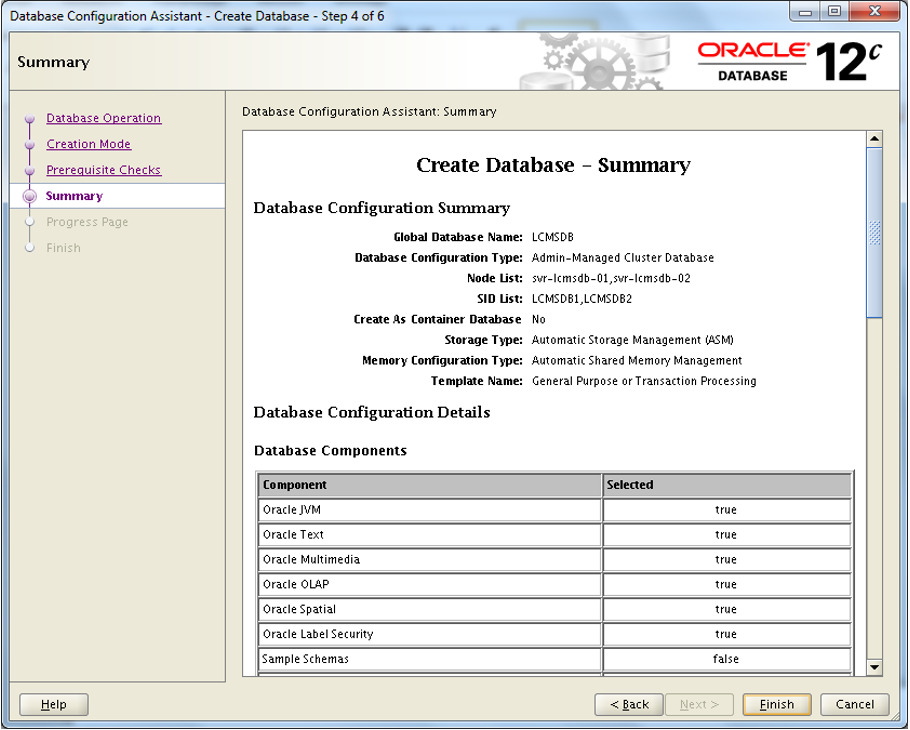The width and height of the screenshot is (910, 730).
Task: Select the Oracle Label Security cell
Action: [429, 635]
